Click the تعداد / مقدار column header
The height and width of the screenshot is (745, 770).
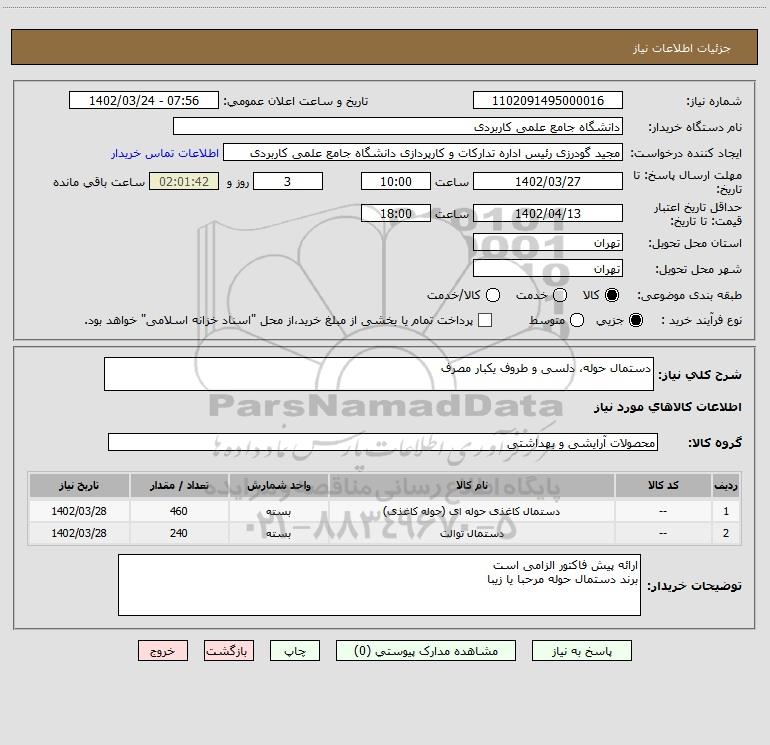tap(179, 485)
